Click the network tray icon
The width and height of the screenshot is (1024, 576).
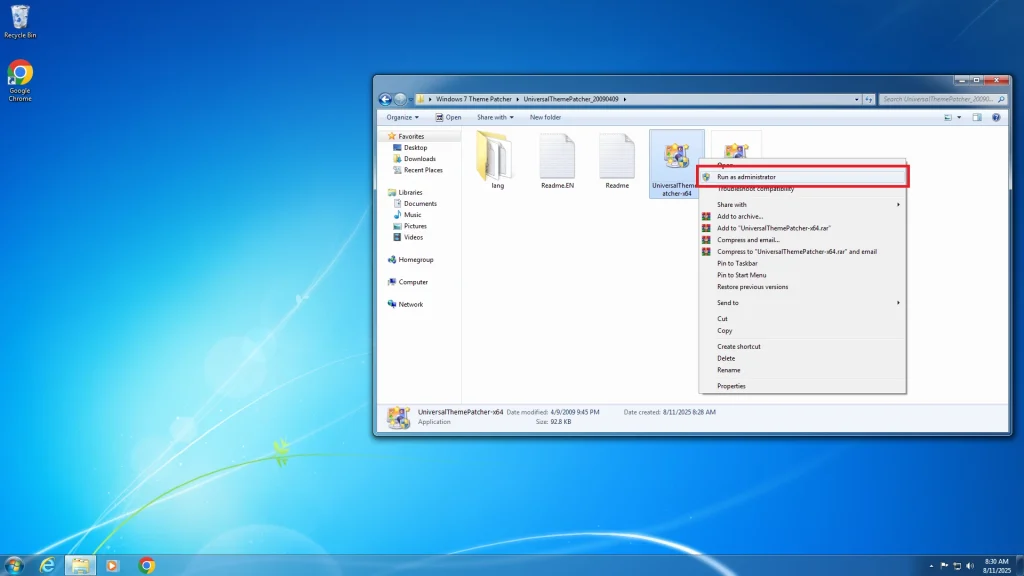point(957,566)
